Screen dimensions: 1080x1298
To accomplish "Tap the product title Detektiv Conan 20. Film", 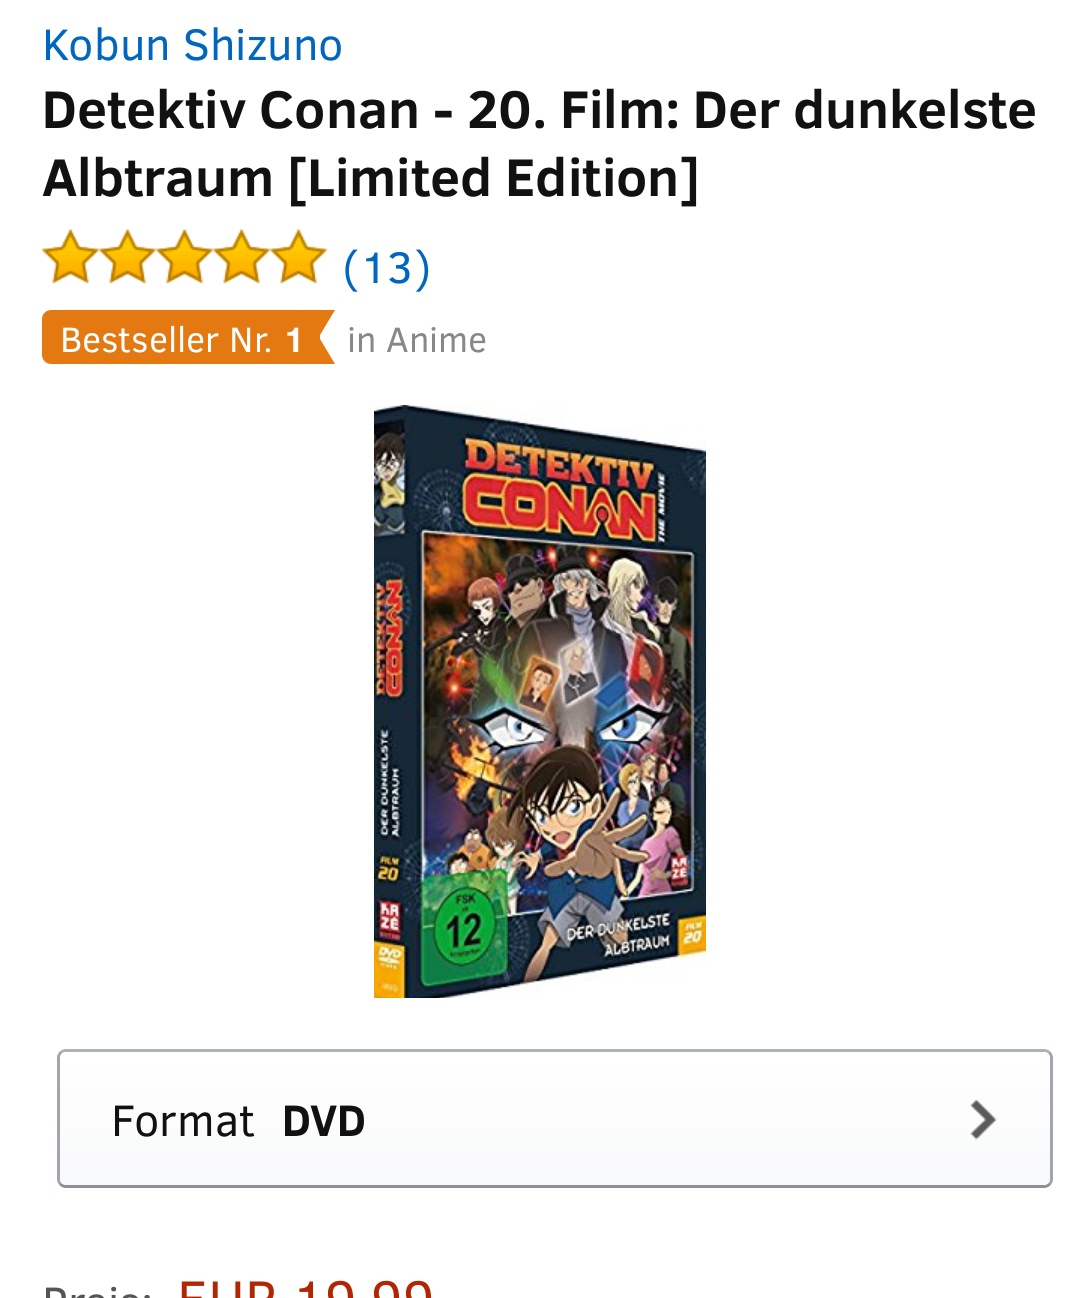I will pos(539,144).
